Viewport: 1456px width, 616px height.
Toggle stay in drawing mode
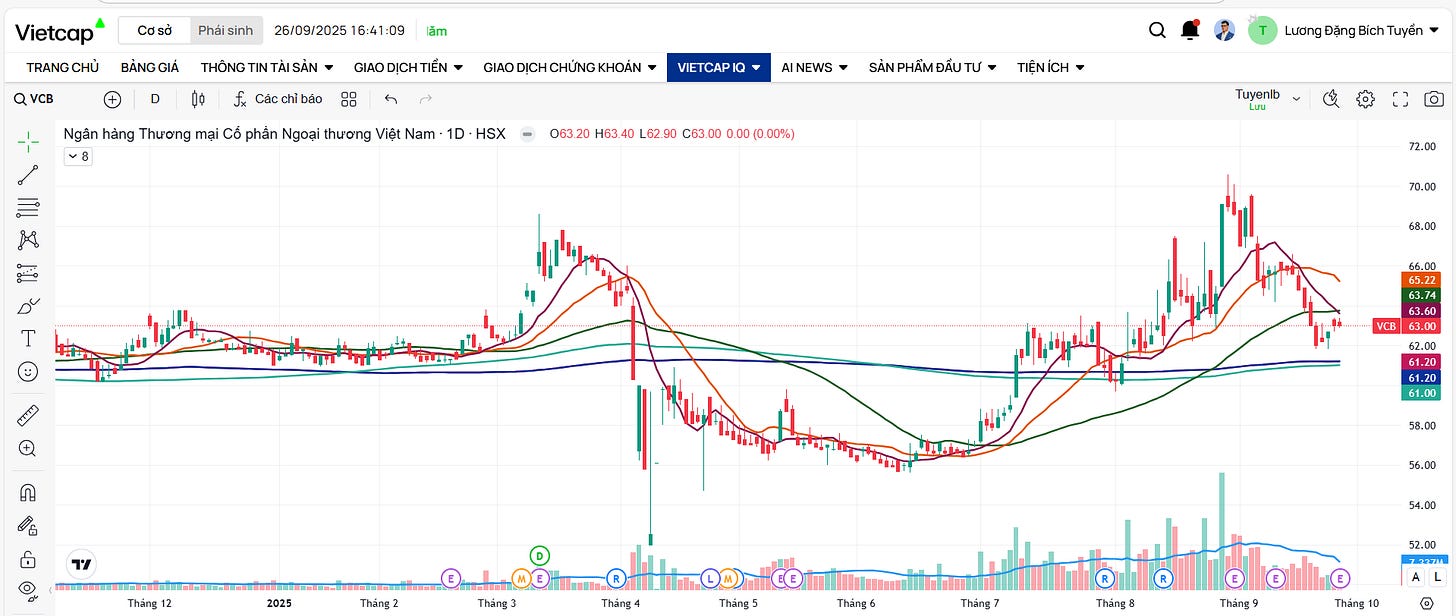(x=28, y=525)
